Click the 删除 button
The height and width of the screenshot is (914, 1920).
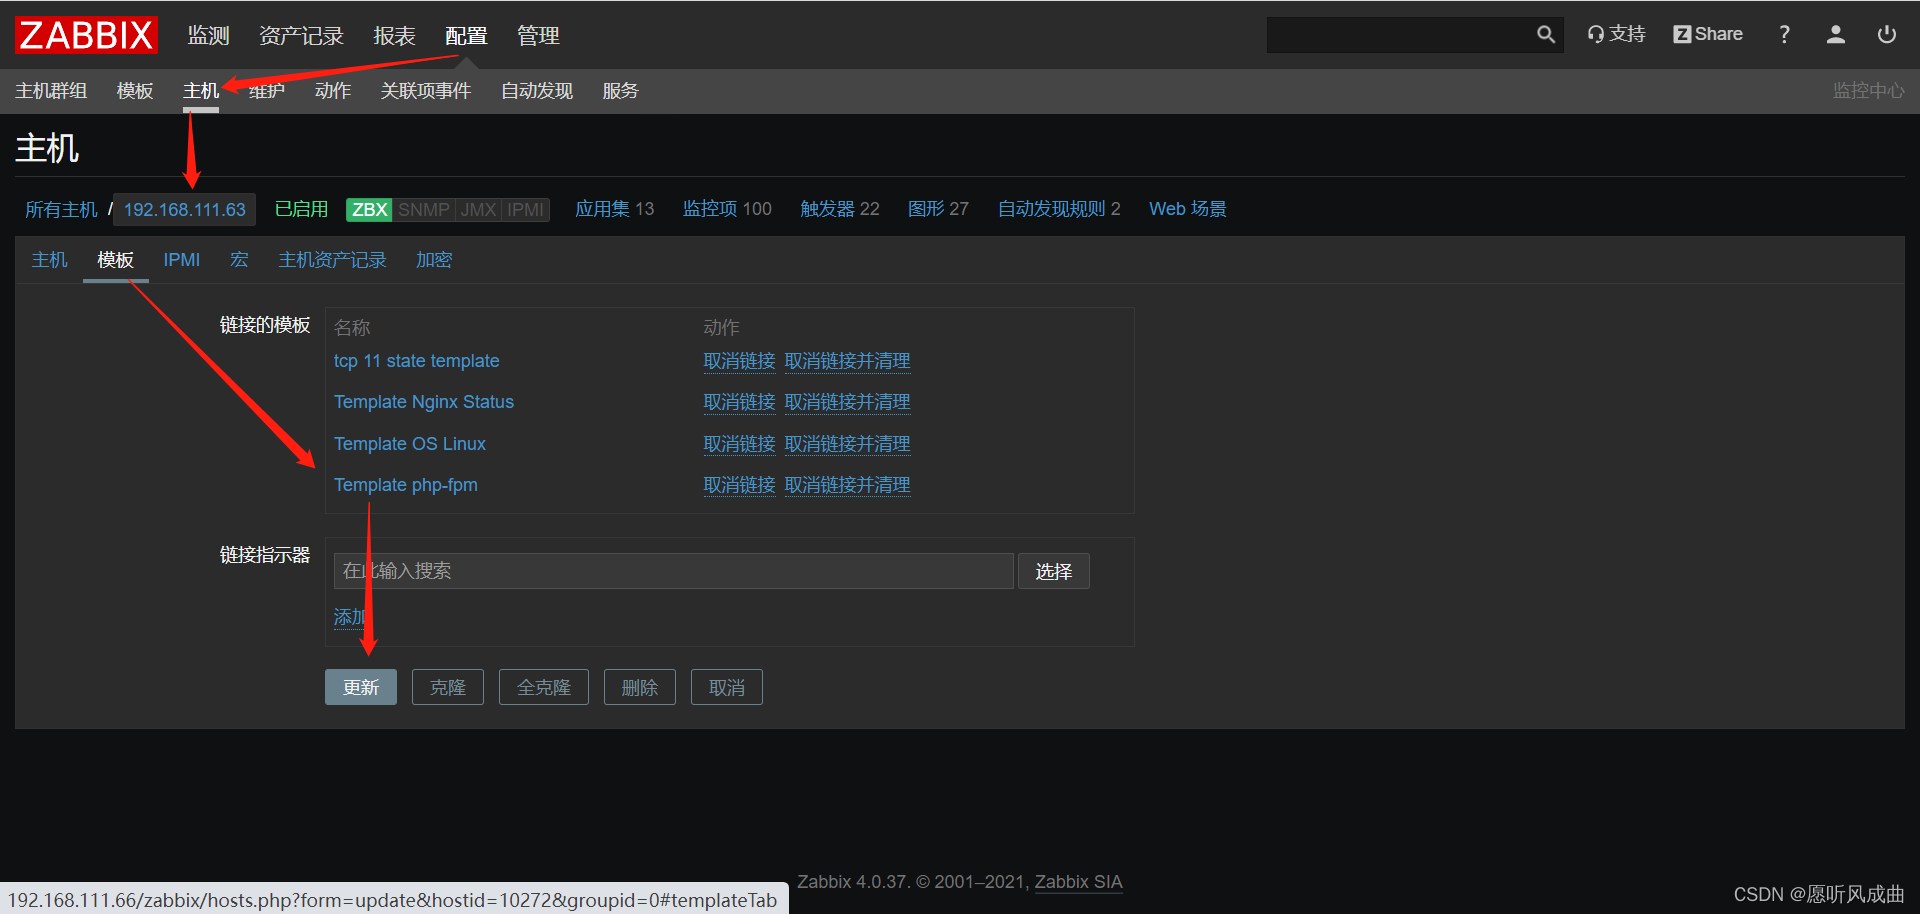click(x=640, y=687)
